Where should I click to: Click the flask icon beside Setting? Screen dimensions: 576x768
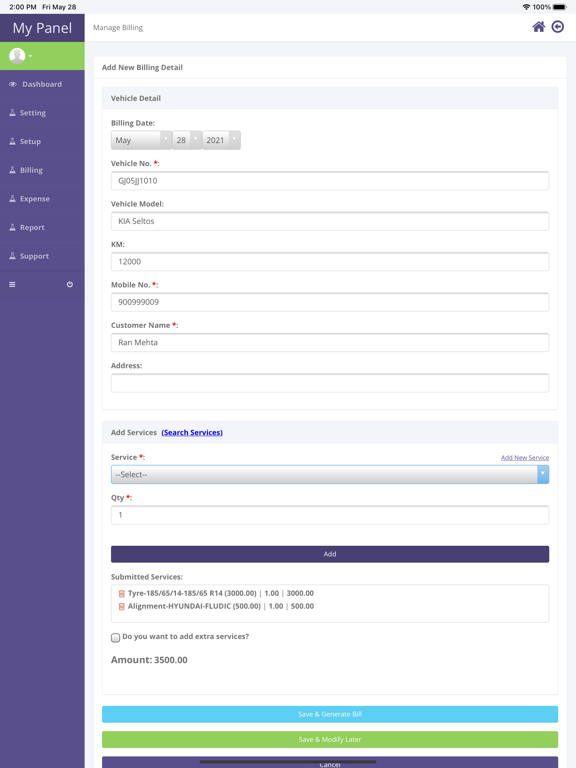(12, 113)
